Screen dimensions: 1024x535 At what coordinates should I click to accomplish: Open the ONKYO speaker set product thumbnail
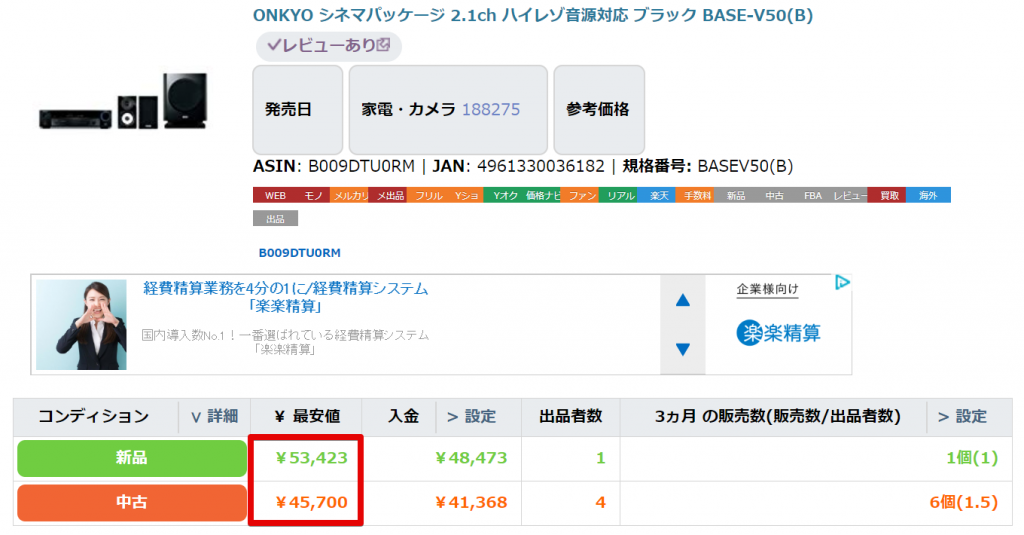coord(123,101)
